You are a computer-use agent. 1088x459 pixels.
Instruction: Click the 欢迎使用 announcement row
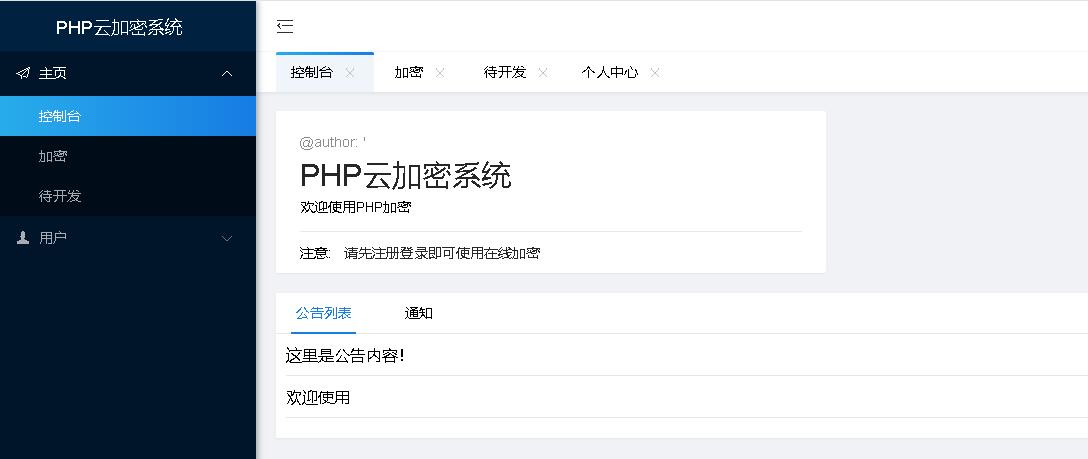[318, 397]
